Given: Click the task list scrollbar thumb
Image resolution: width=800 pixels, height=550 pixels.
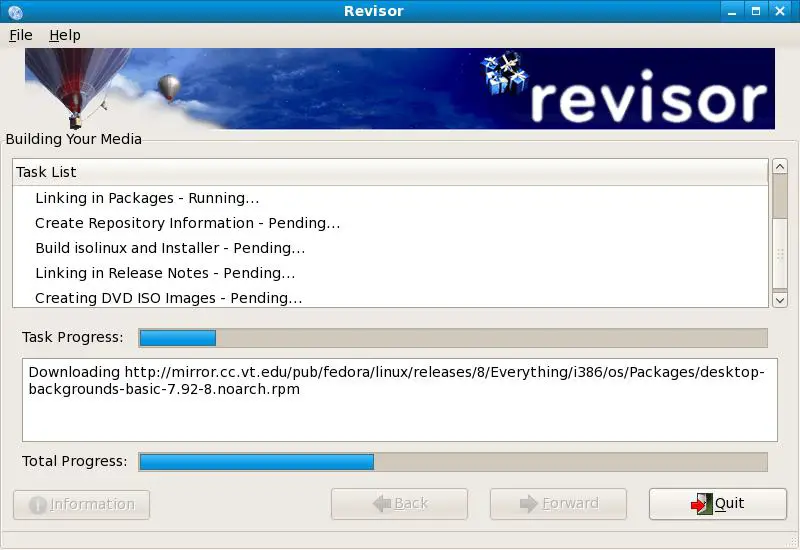Looking at the screenshot, I should tap(780, 198).
